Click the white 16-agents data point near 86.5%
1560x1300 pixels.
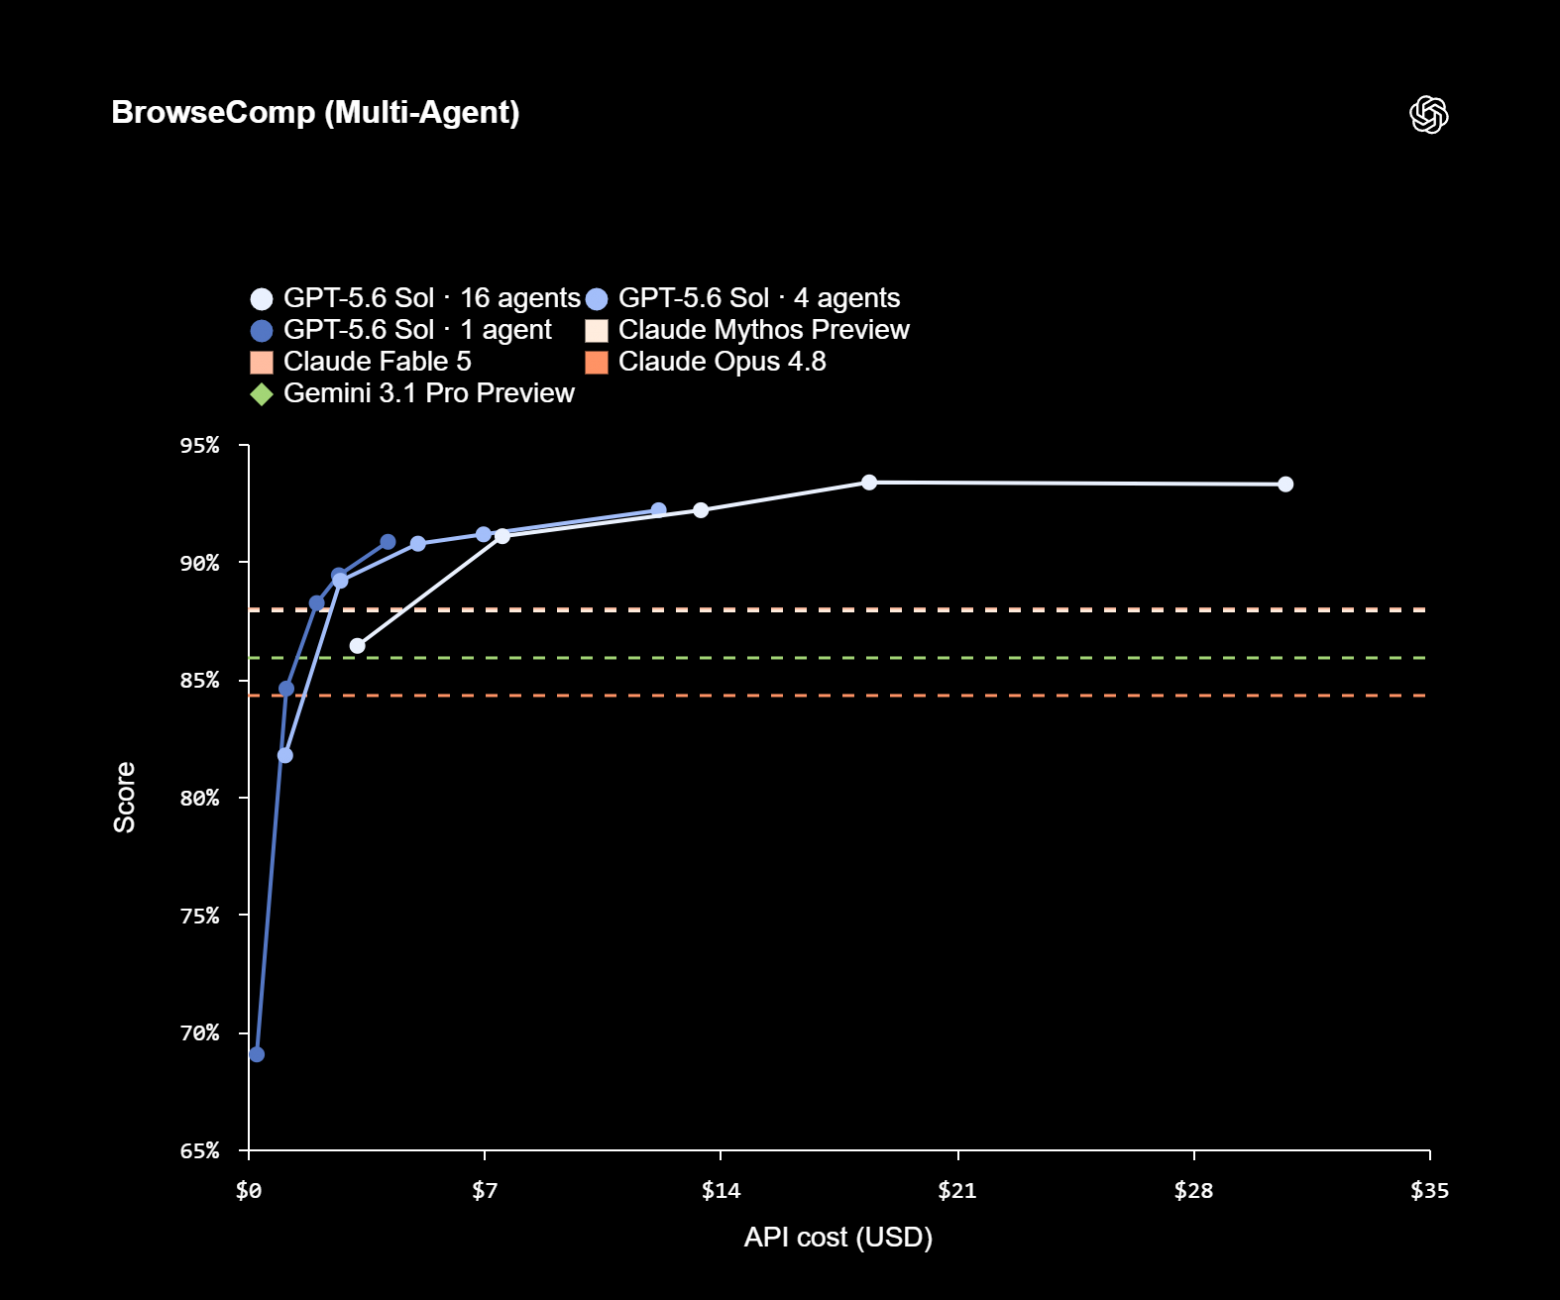click(x=357, y=646)
